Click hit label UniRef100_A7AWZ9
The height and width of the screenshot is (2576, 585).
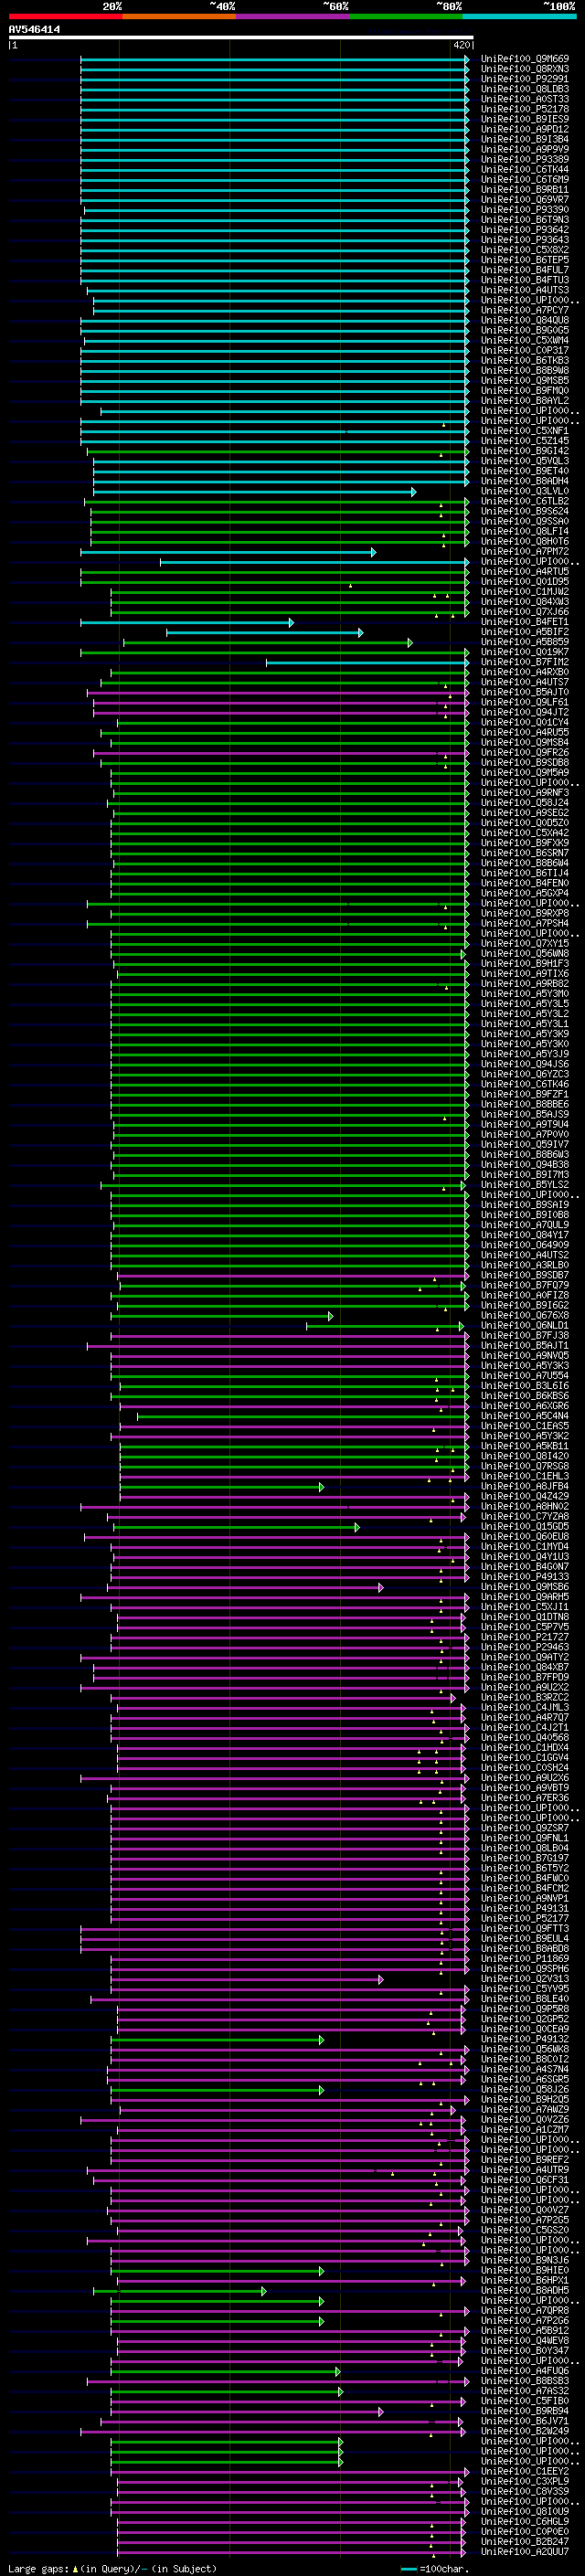pos(525,2109)
